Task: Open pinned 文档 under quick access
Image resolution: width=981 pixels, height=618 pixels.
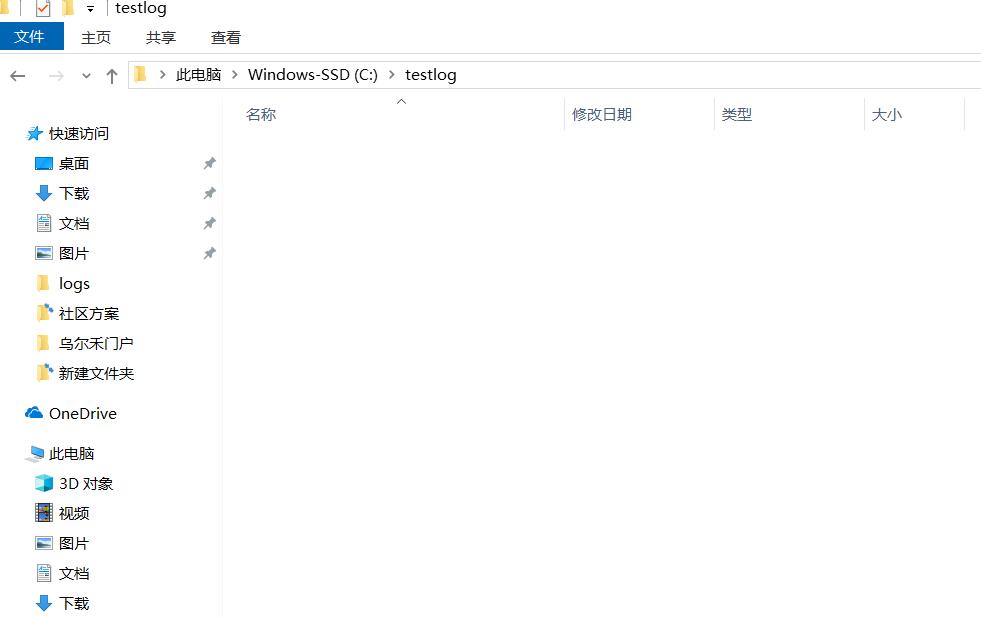Action: pos(74,223)
